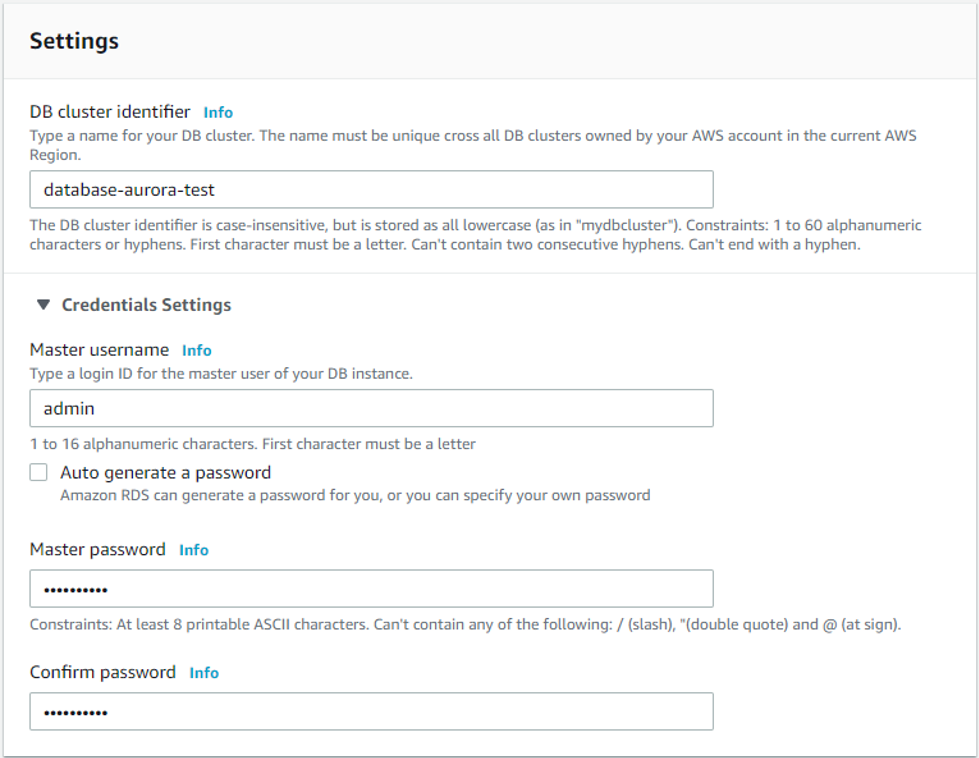The height and width of the screenshot is (758, 979).
Task: Click the DB cluster identifier label
Action: (x=110, y=112)
